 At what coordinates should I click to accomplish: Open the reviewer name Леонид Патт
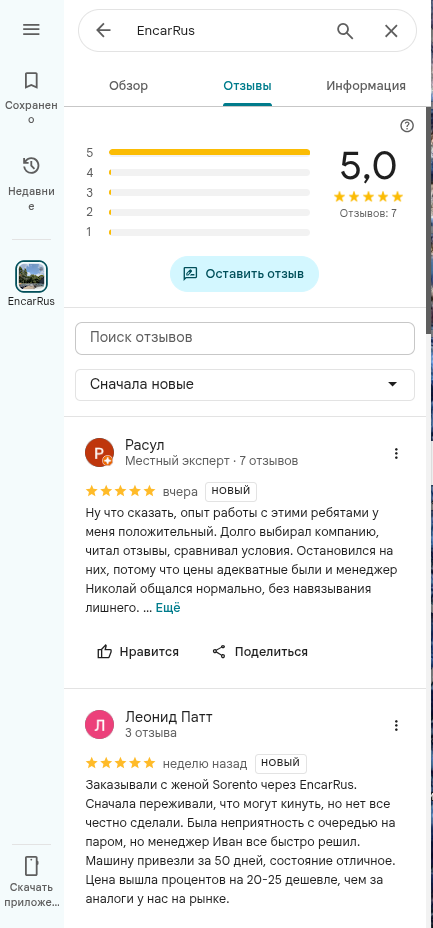pyautogui.click(x=169, y=717)
